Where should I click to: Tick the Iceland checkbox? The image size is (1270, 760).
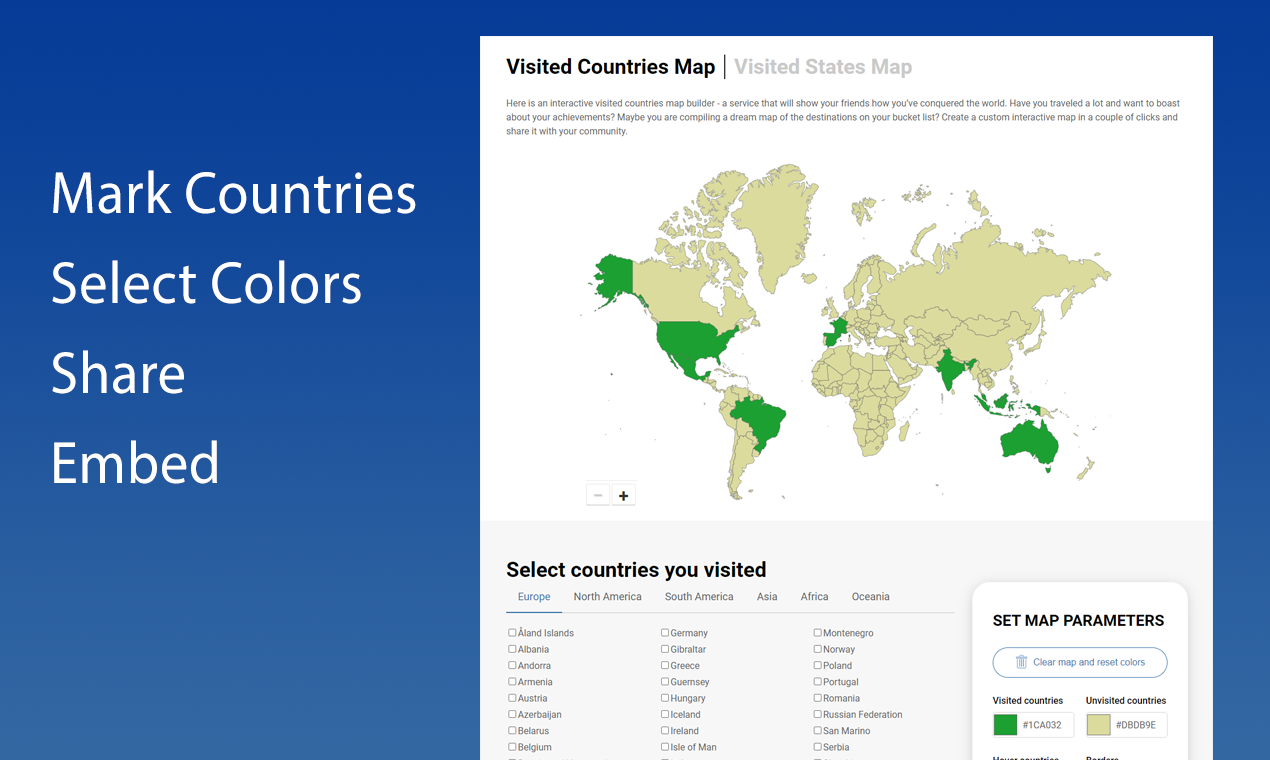(x=664, y=714)
